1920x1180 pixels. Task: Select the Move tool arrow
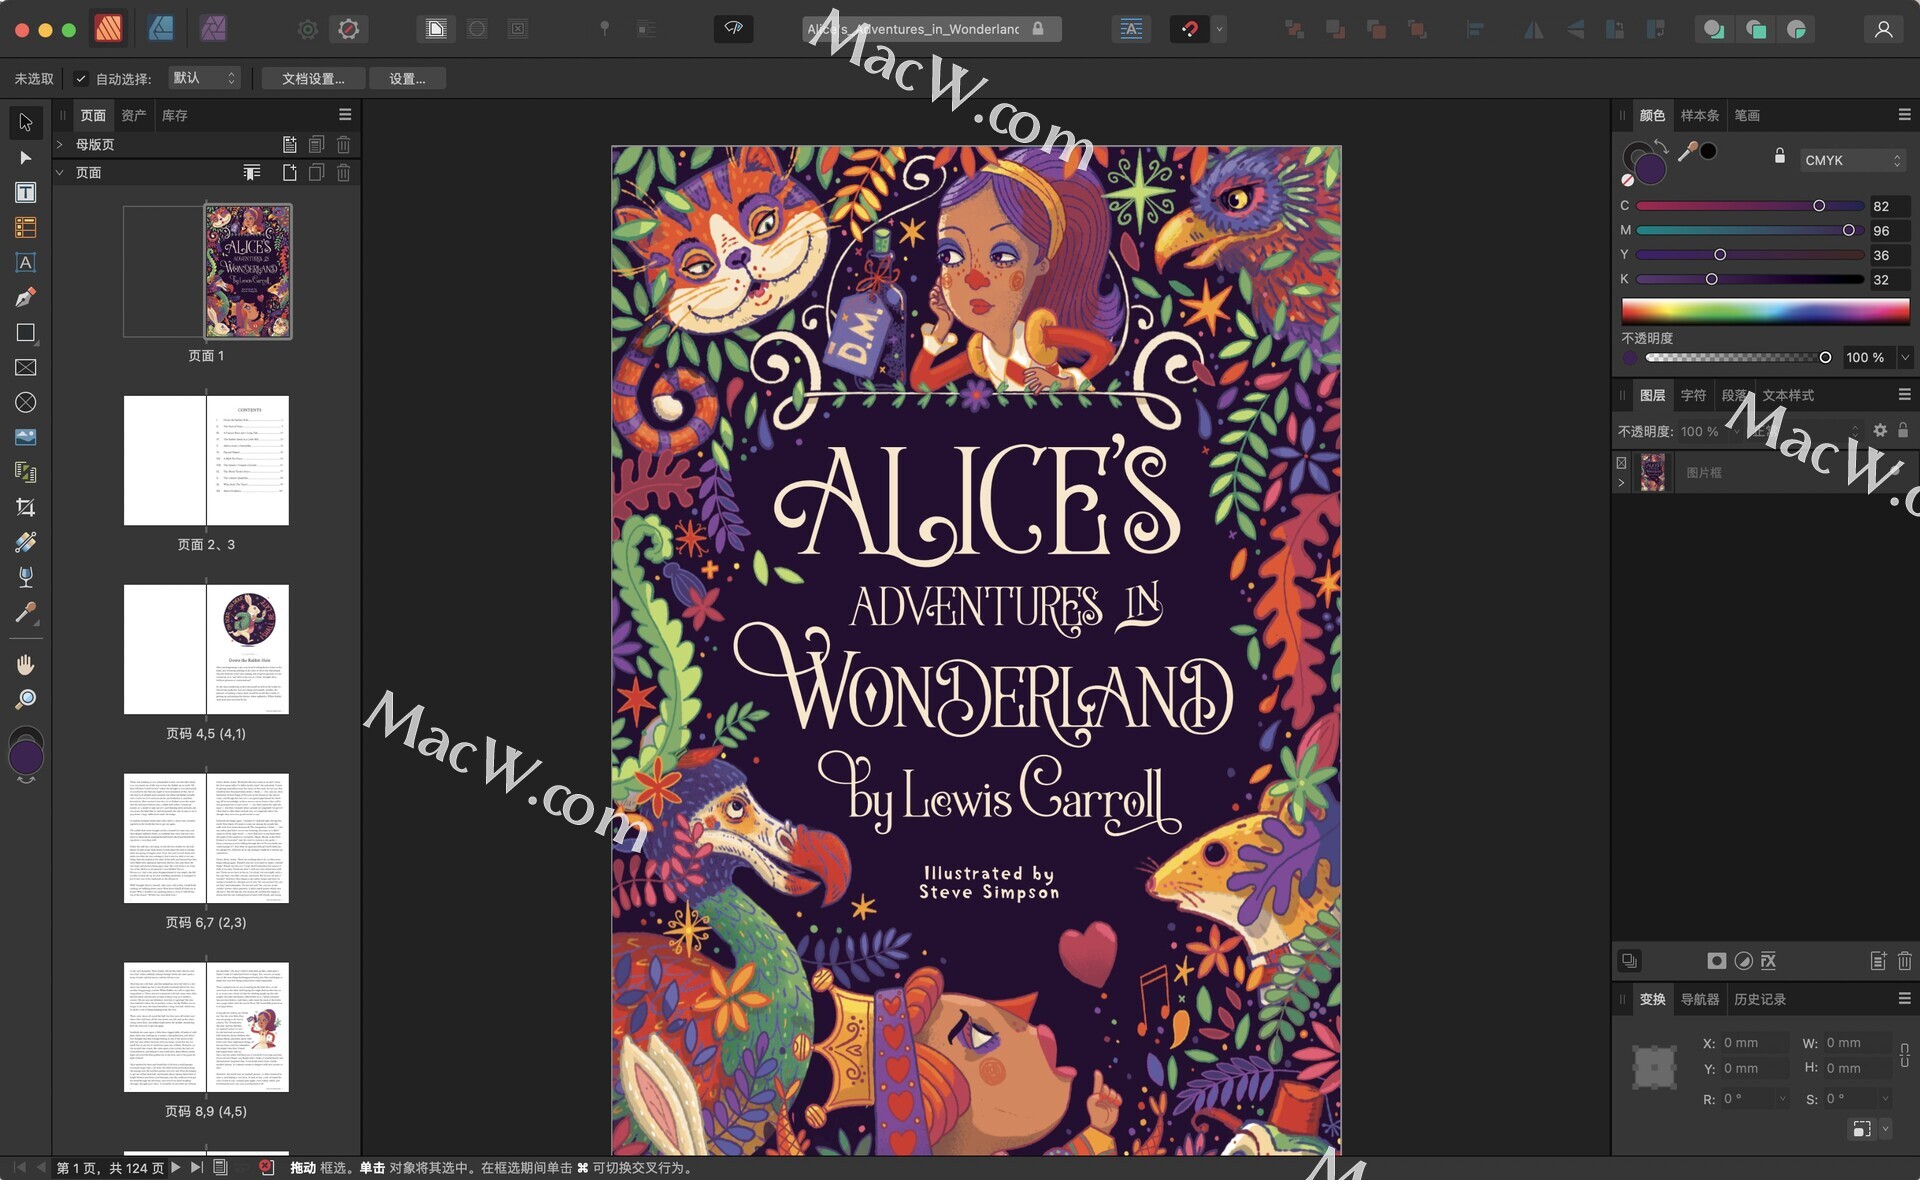(x=26, y=122)
